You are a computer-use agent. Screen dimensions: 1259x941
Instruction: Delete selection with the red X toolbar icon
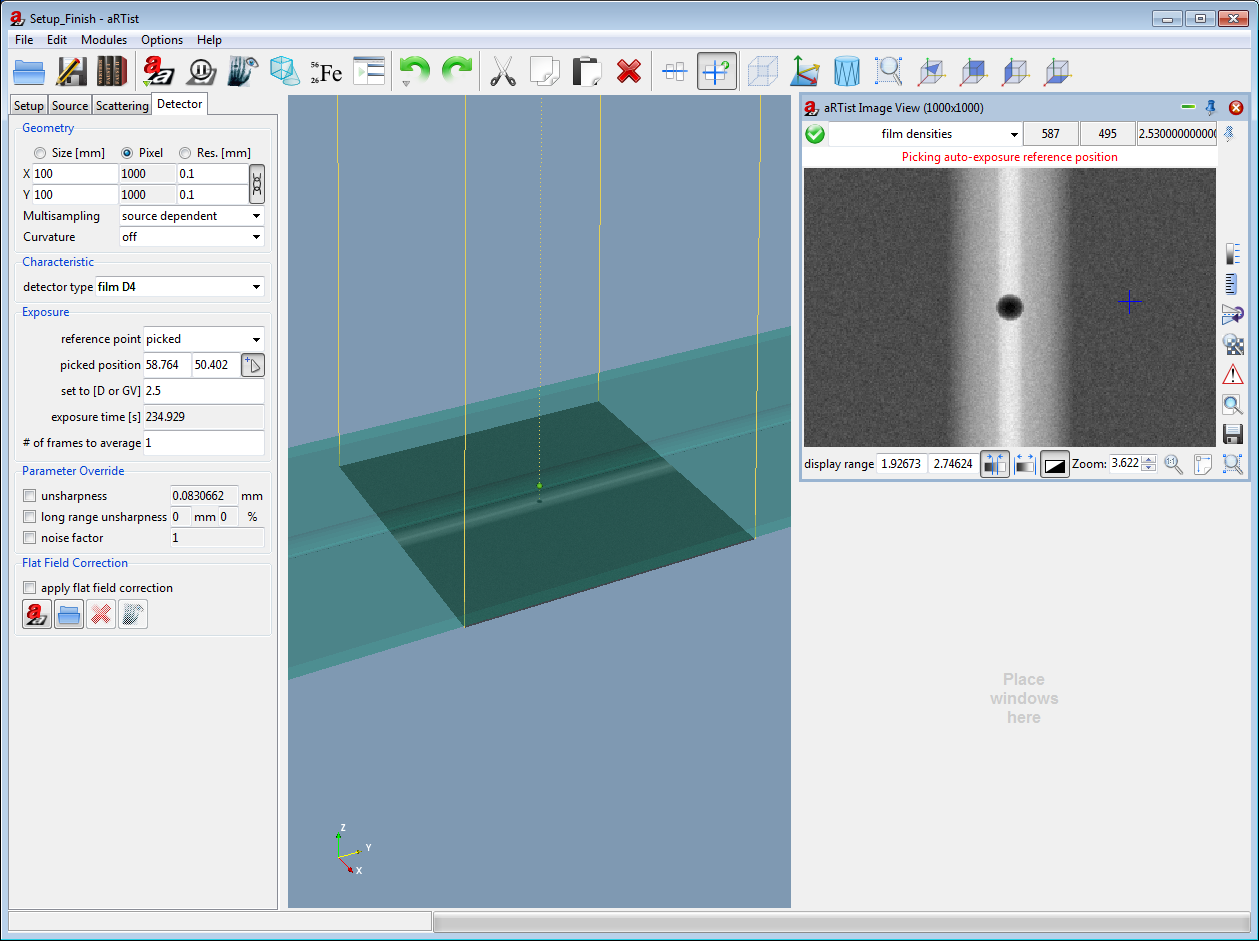coord(628,72)
